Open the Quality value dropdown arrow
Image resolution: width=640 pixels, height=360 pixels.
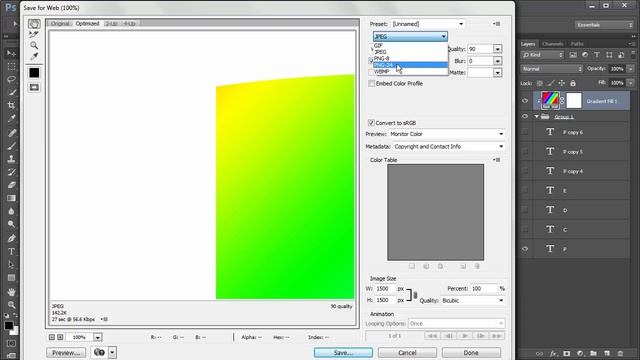(x=498, y=49)
